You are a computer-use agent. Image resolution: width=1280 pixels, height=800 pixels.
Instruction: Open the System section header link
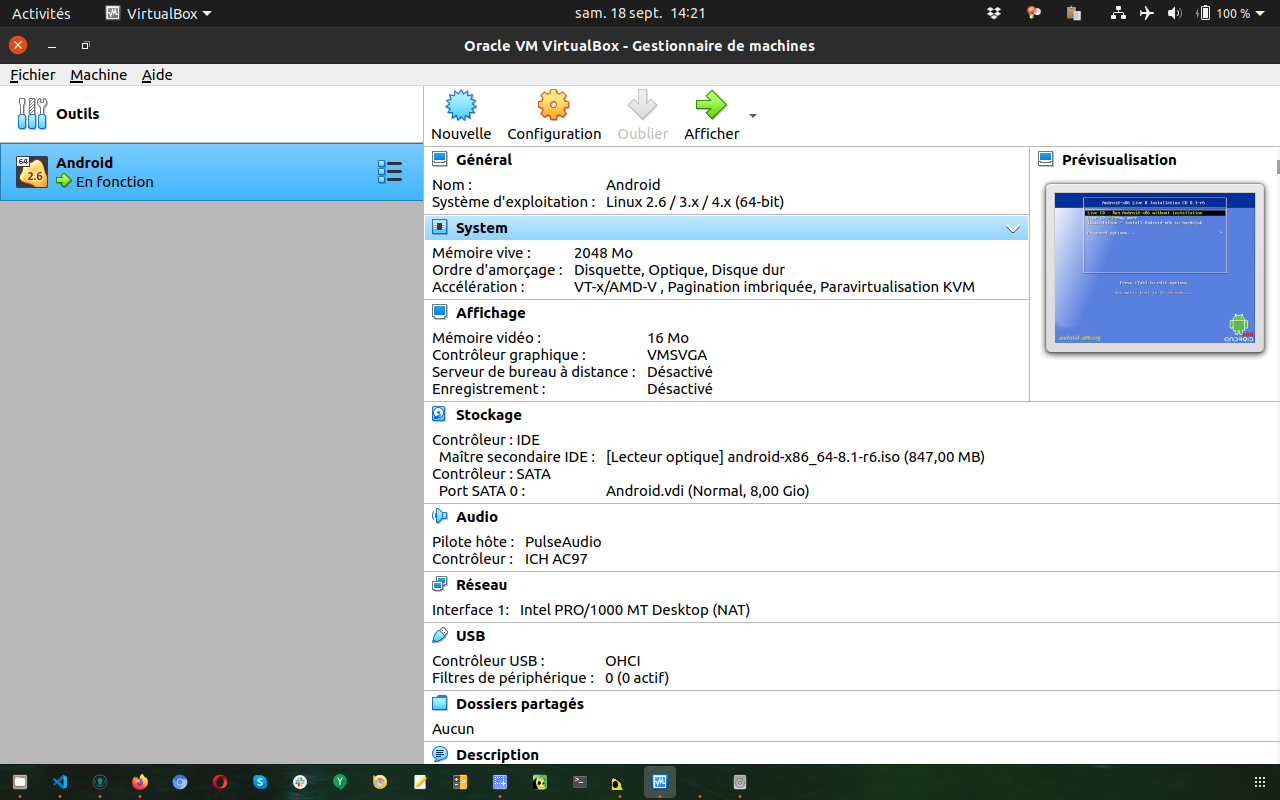pyautogui.click(x=482, y=228)
